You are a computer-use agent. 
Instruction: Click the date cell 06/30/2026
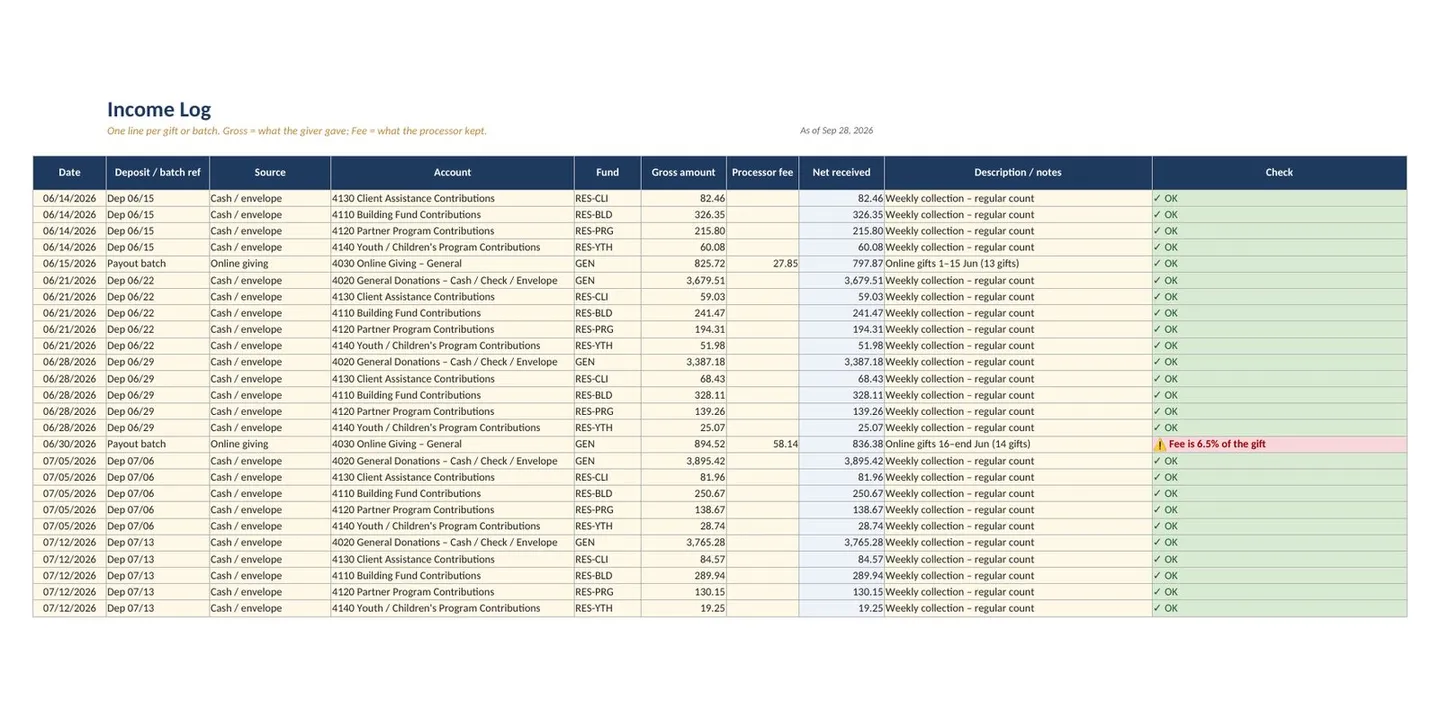click(x=69, y=444)
